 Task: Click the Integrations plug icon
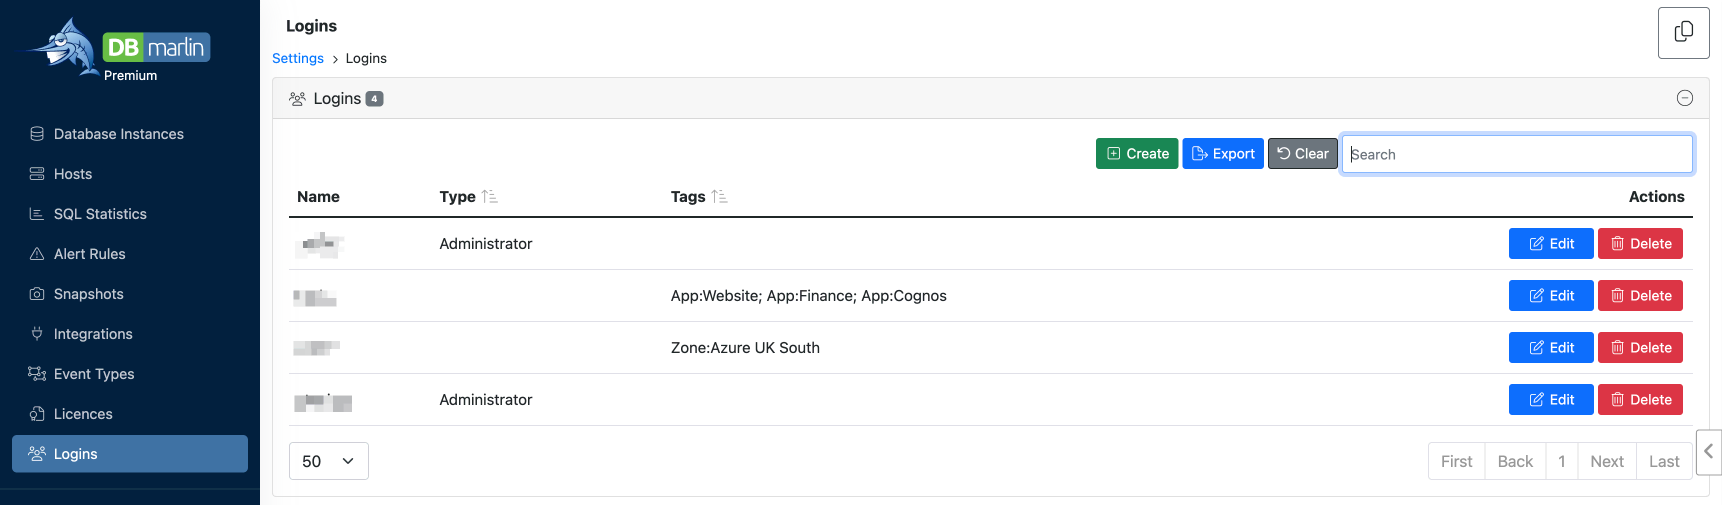(x=37, y=334)
